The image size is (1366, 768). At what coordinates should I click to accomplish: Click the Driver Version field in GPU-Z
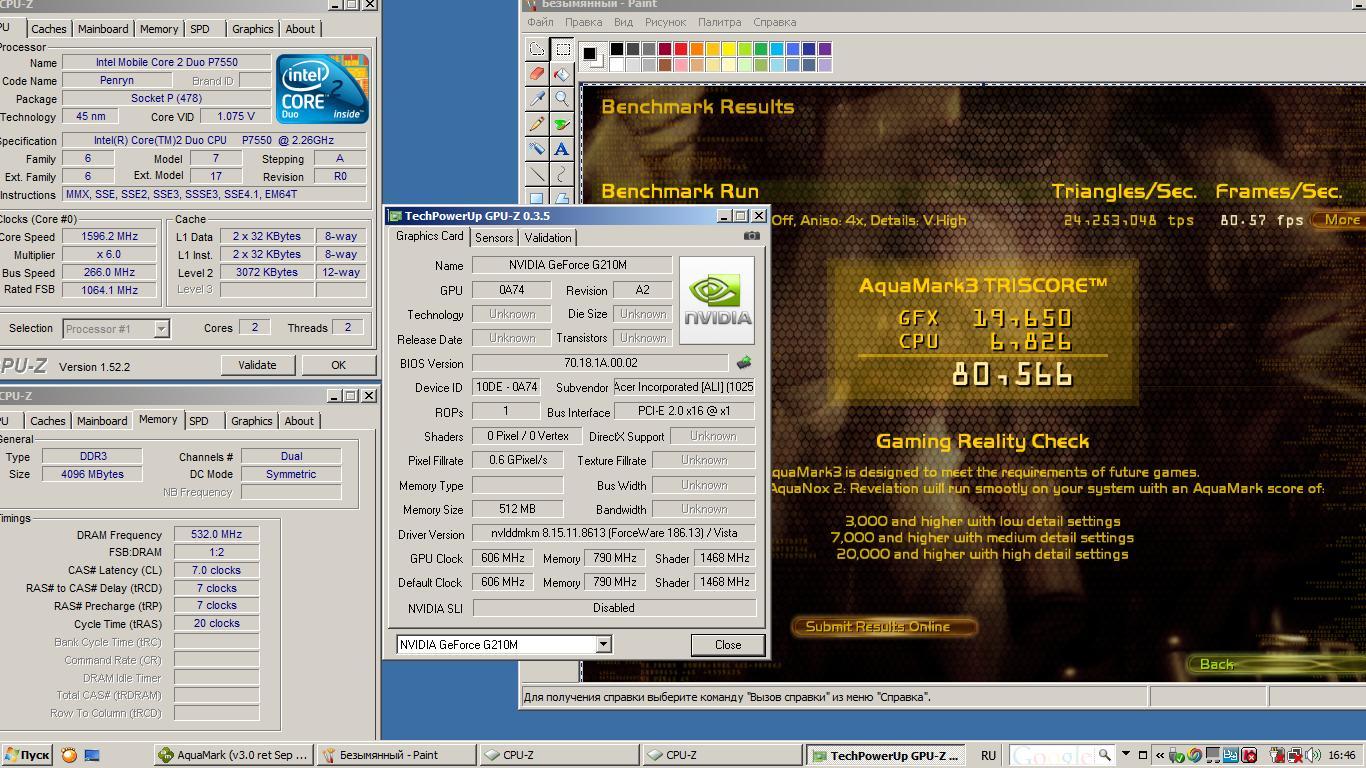click(614, 533)
